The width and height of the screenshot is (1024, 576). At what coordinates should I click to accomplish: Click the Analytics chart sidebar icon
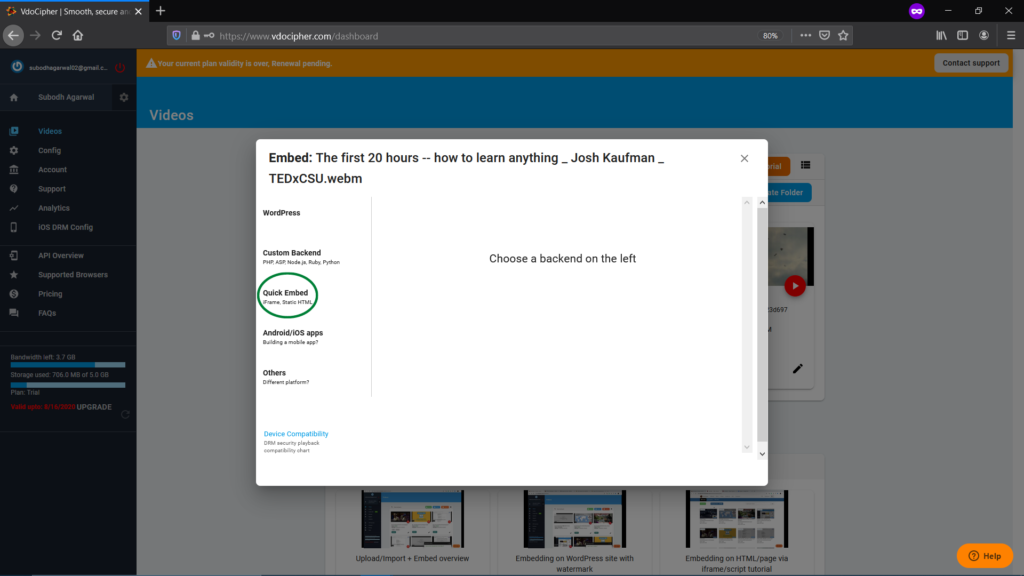pos(14,208)
